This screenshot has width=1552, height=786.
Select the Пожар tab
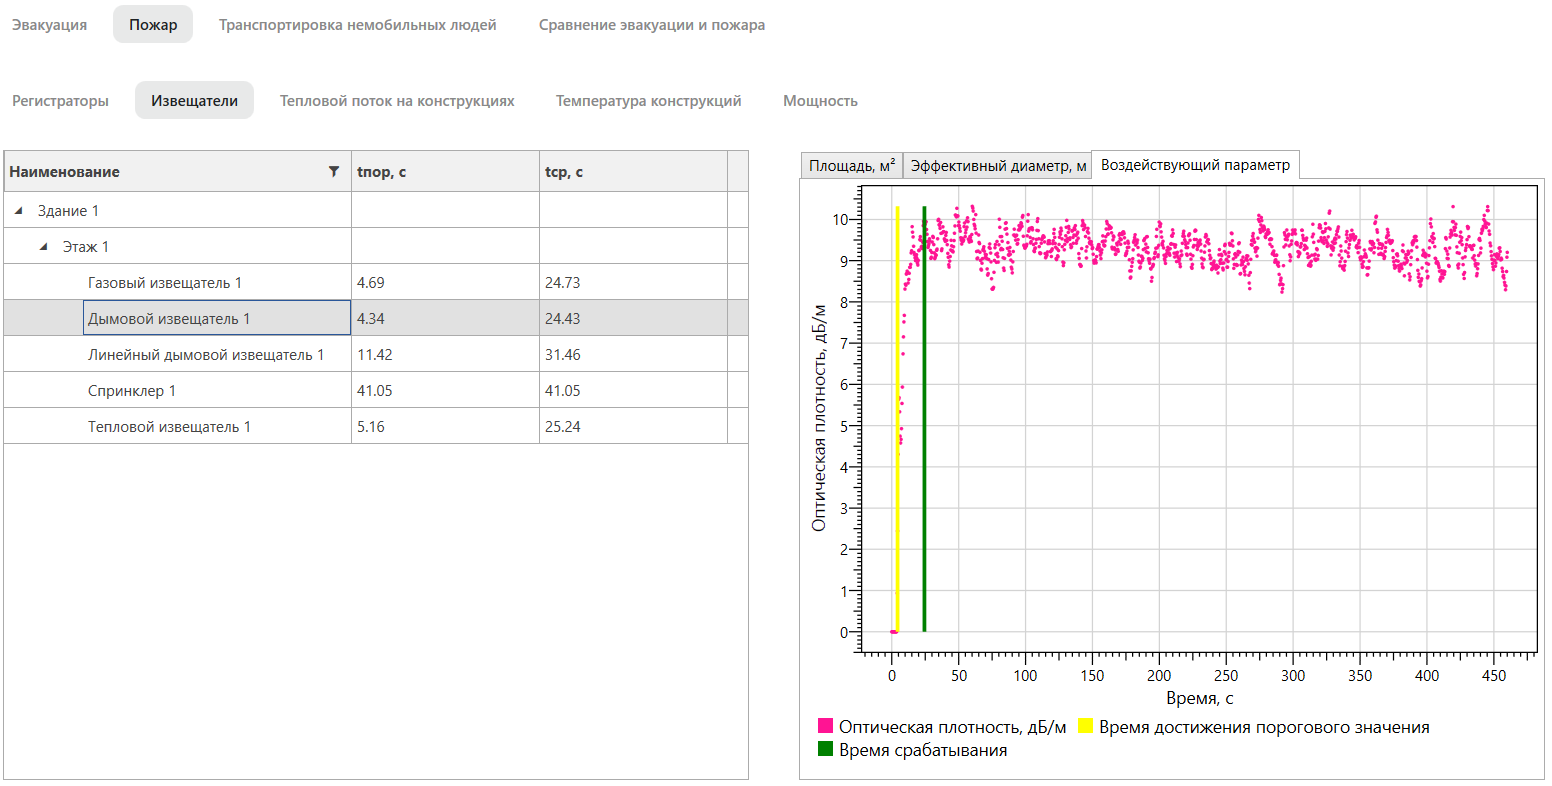point(153,25)
